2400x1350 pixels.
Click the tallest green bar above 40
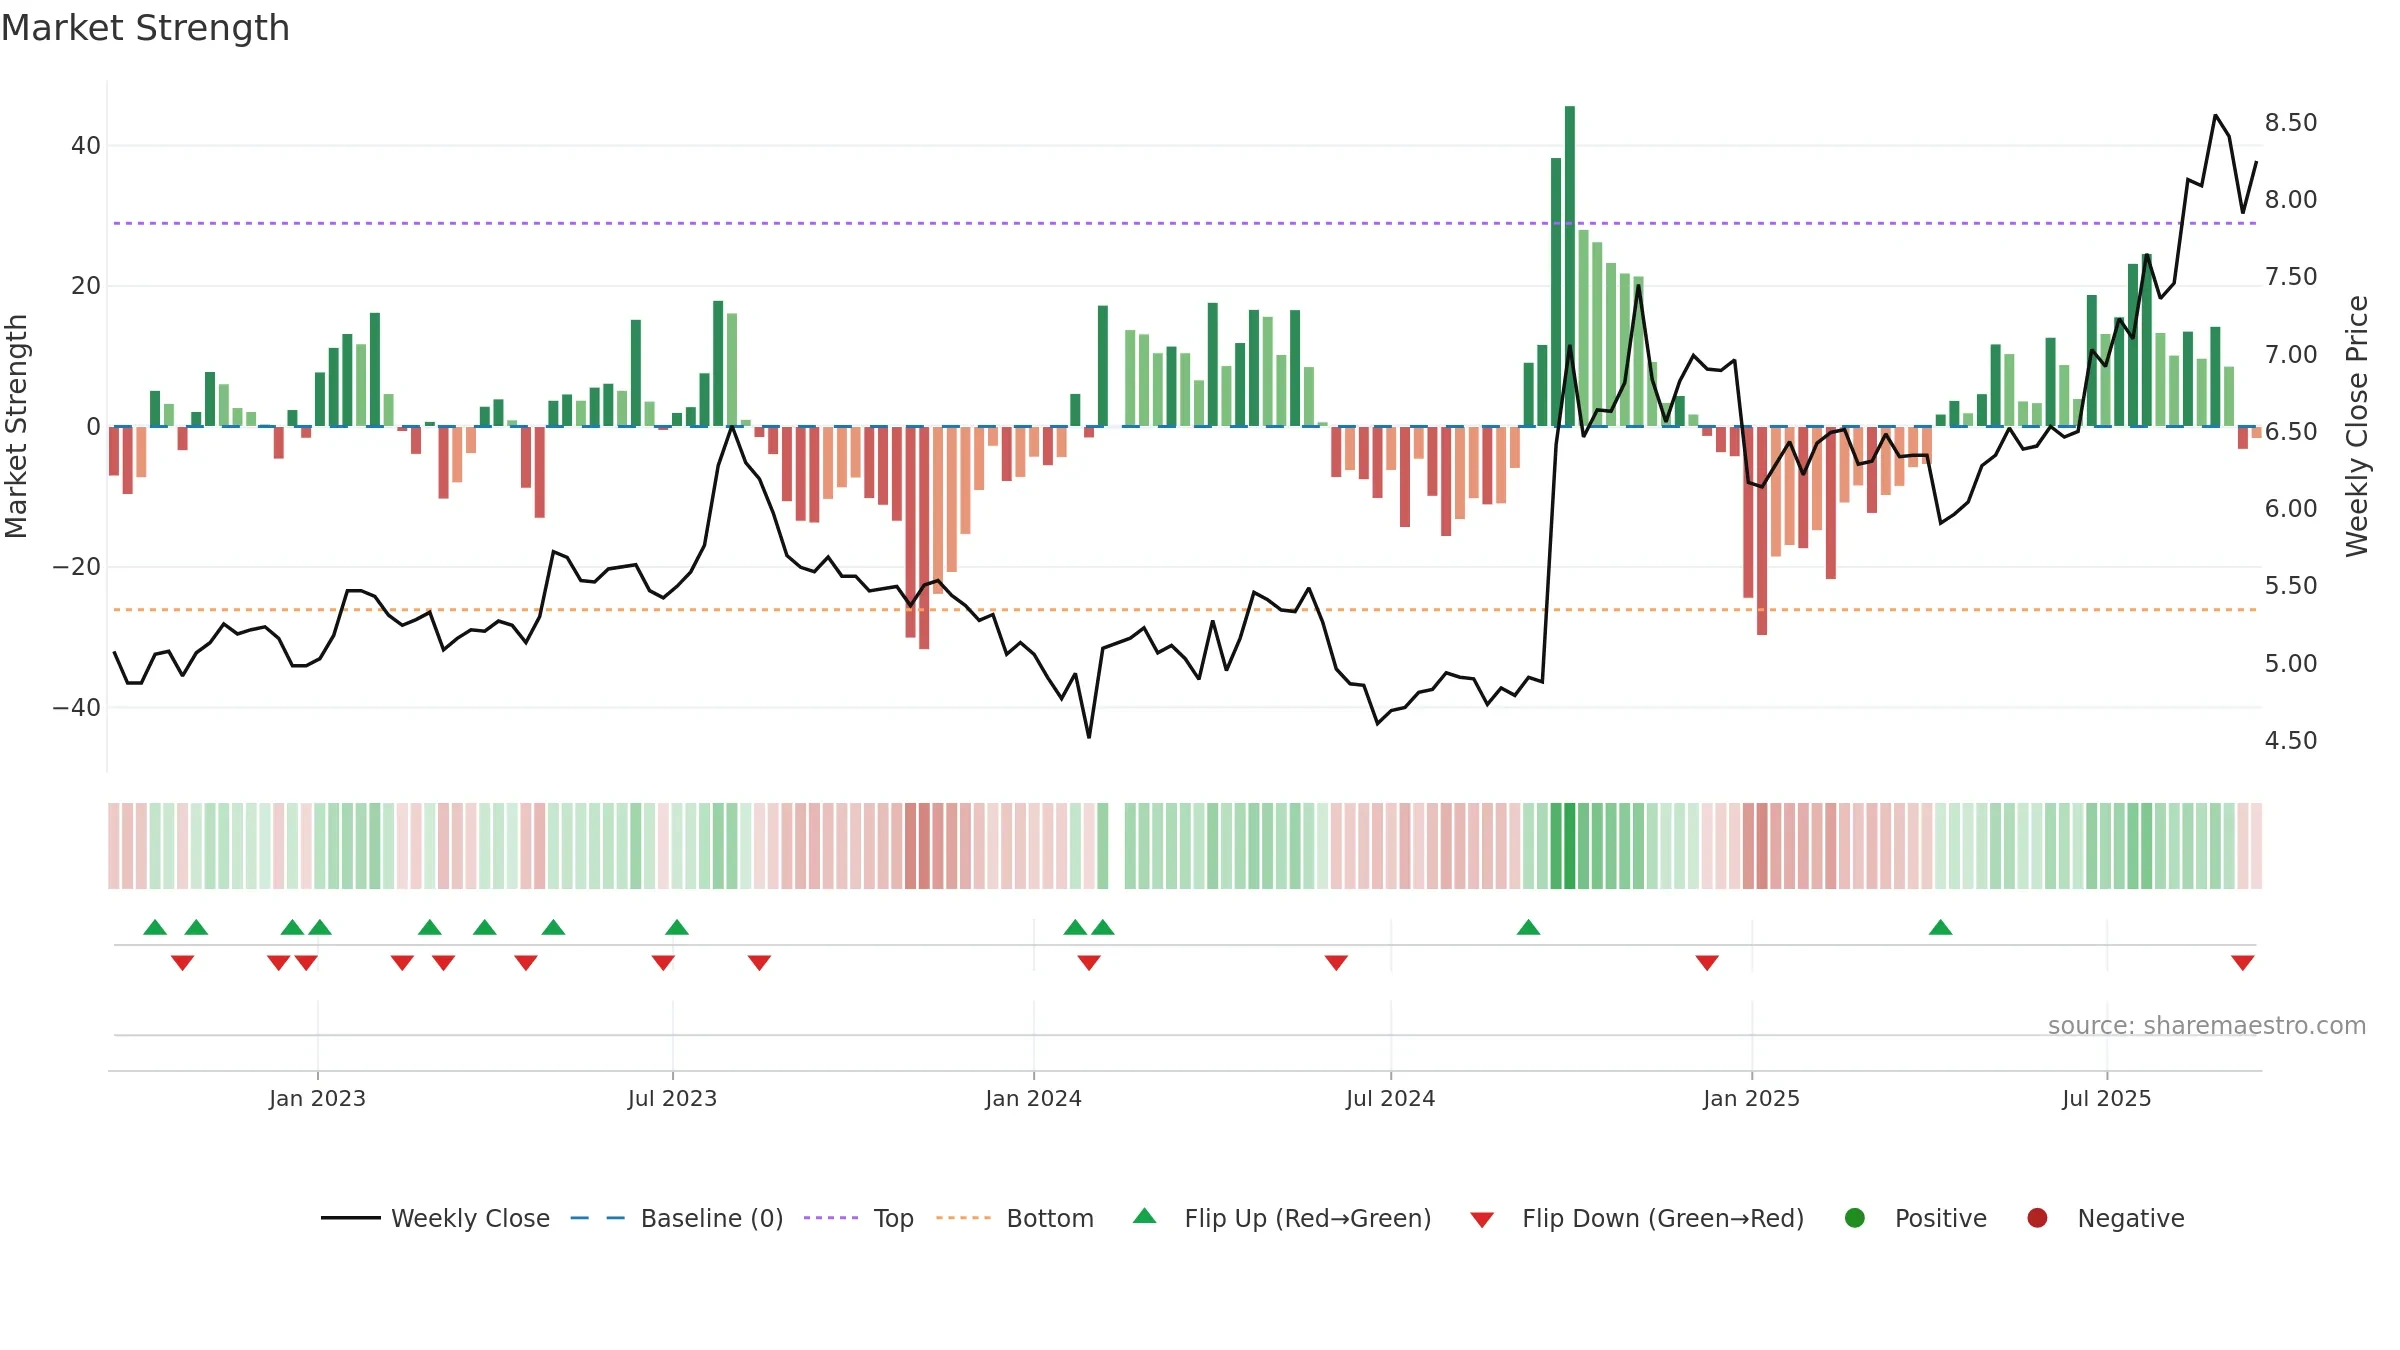click(1570, 266)
